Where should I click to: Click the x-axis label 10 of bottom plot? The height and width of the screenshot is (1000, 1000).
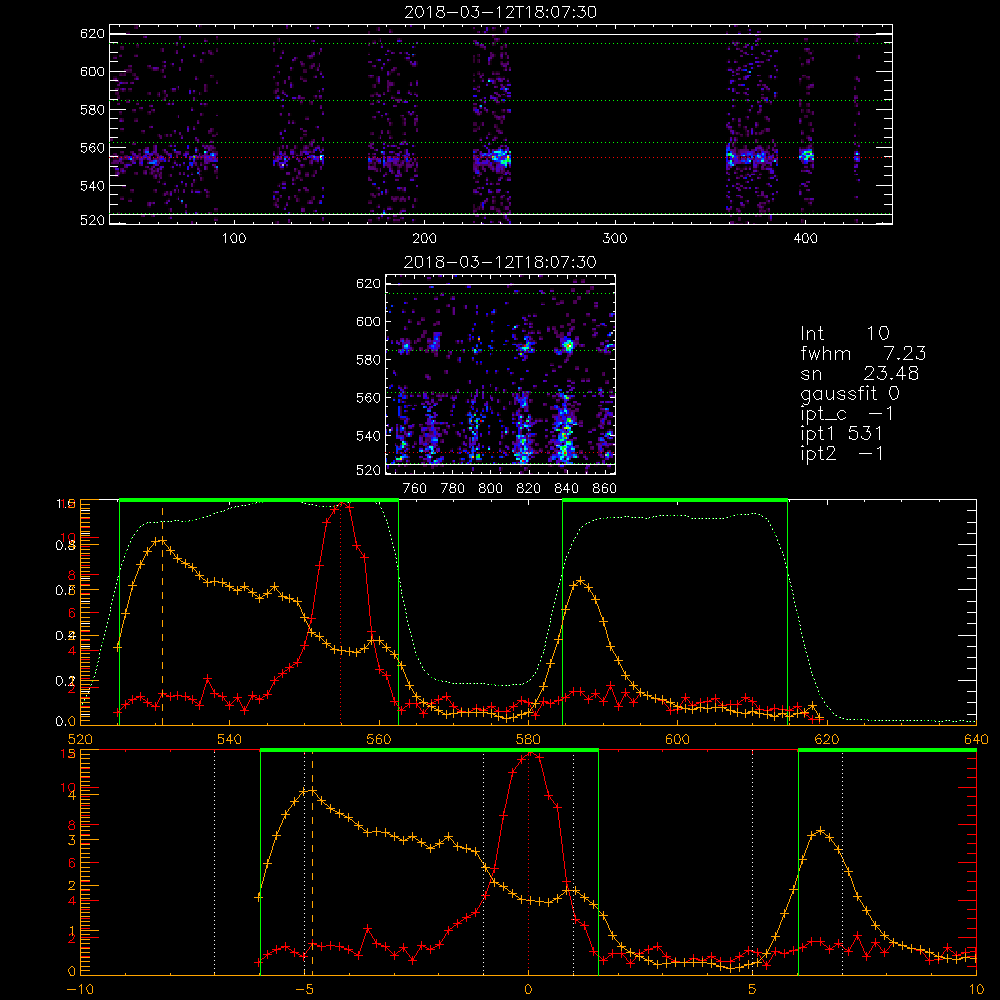click(976, 989)
